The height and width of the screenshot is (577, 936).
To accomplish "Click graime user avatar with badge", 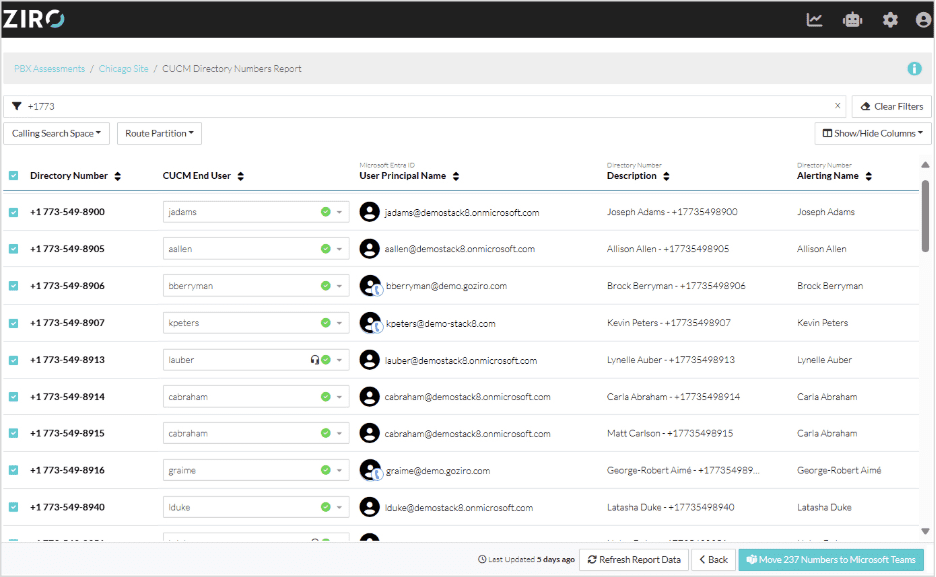I will tap(371, 470).
